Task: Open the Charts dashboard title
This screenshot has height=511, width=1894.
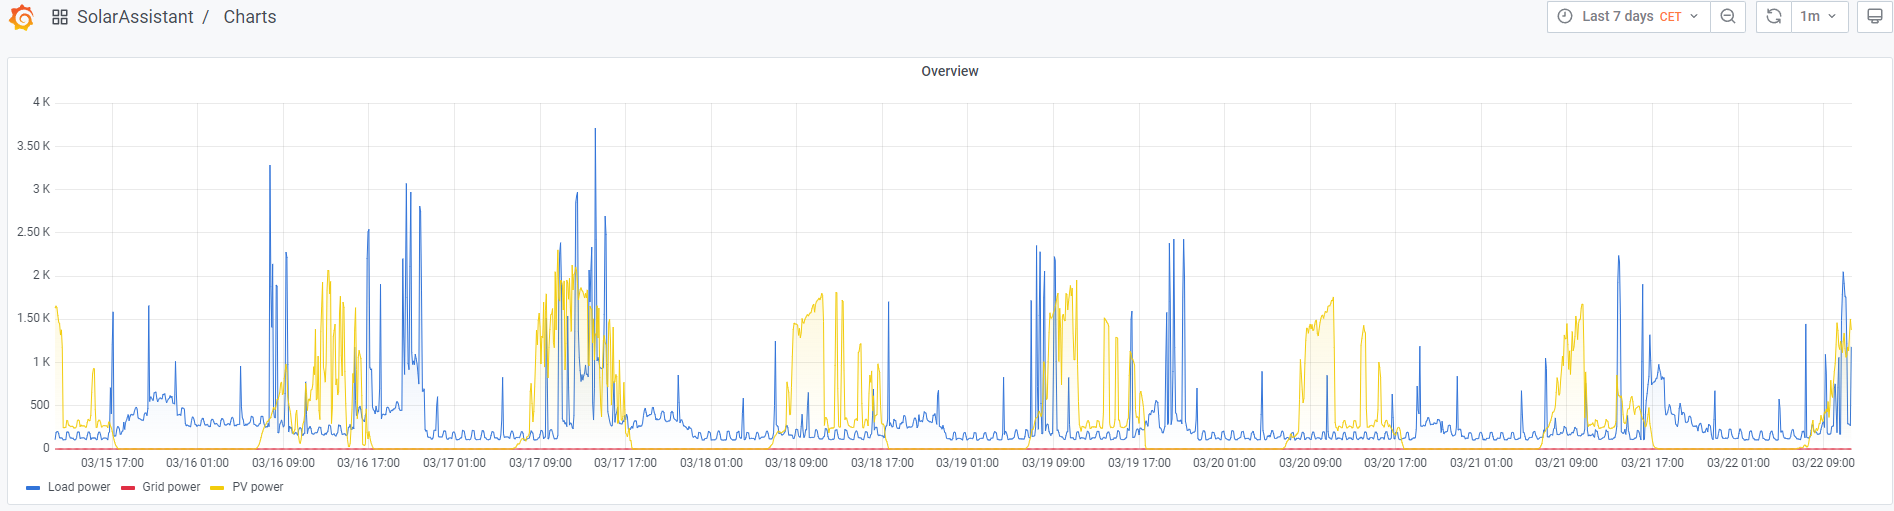Action: [x=249, y=17]
